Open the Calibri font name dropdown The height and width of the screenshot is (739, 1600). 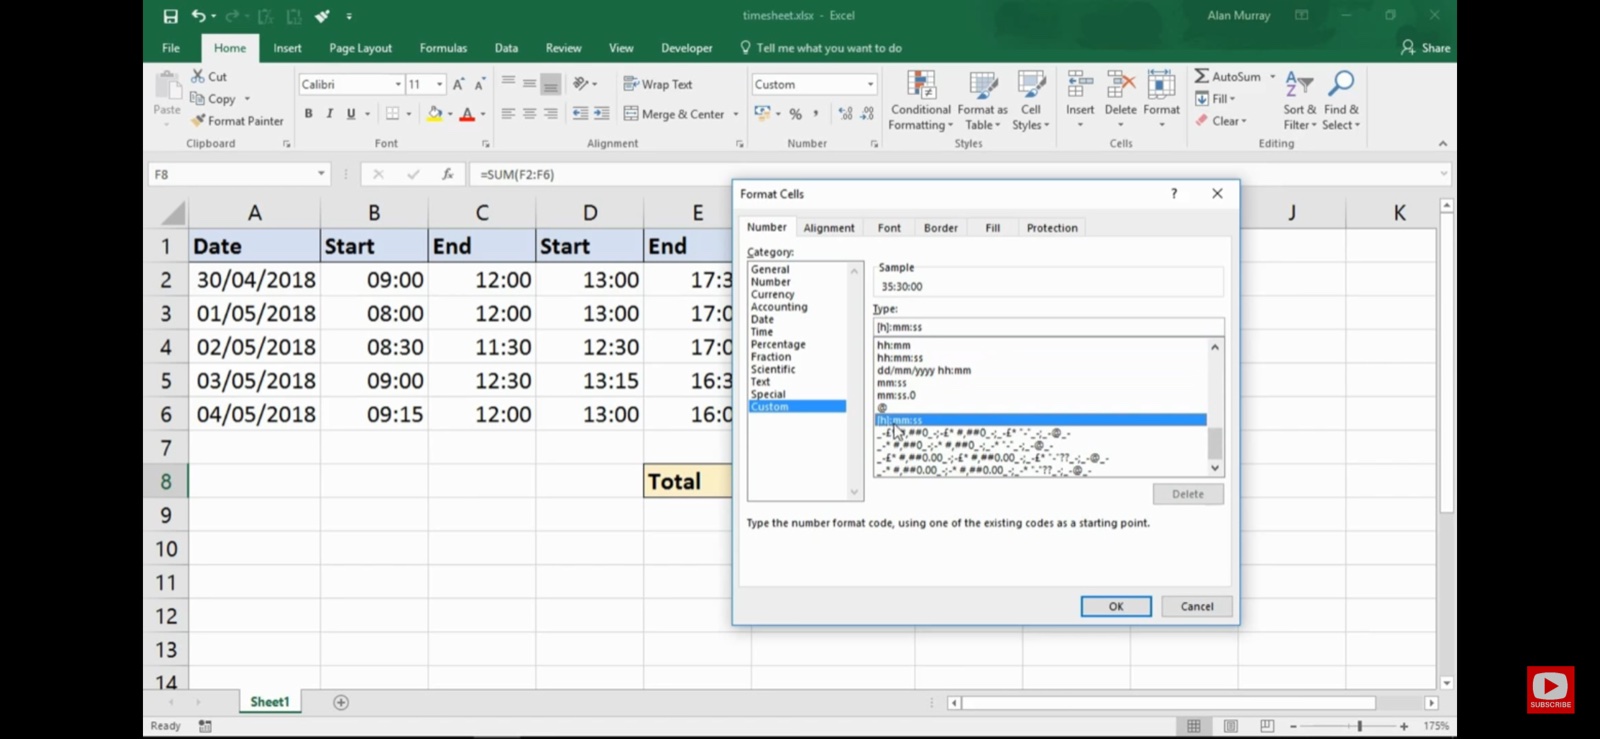coord(398,85)
